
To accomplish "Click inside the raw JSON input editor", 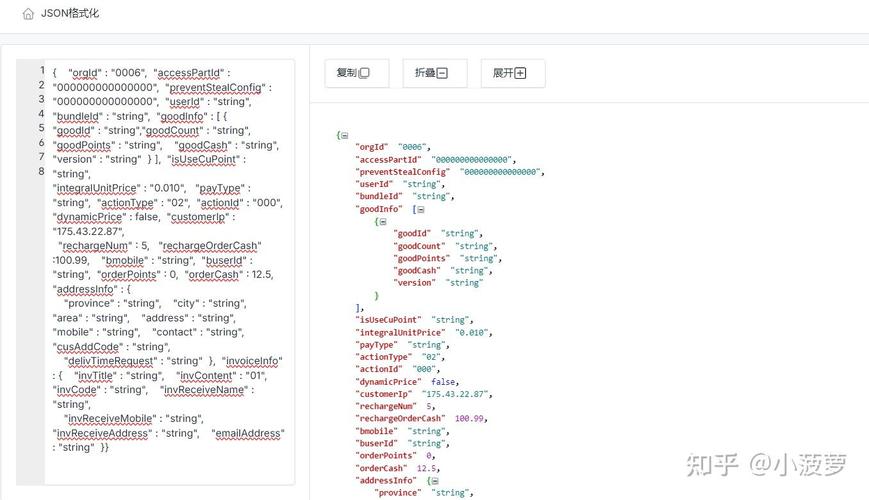I will [x=169, y=272].
